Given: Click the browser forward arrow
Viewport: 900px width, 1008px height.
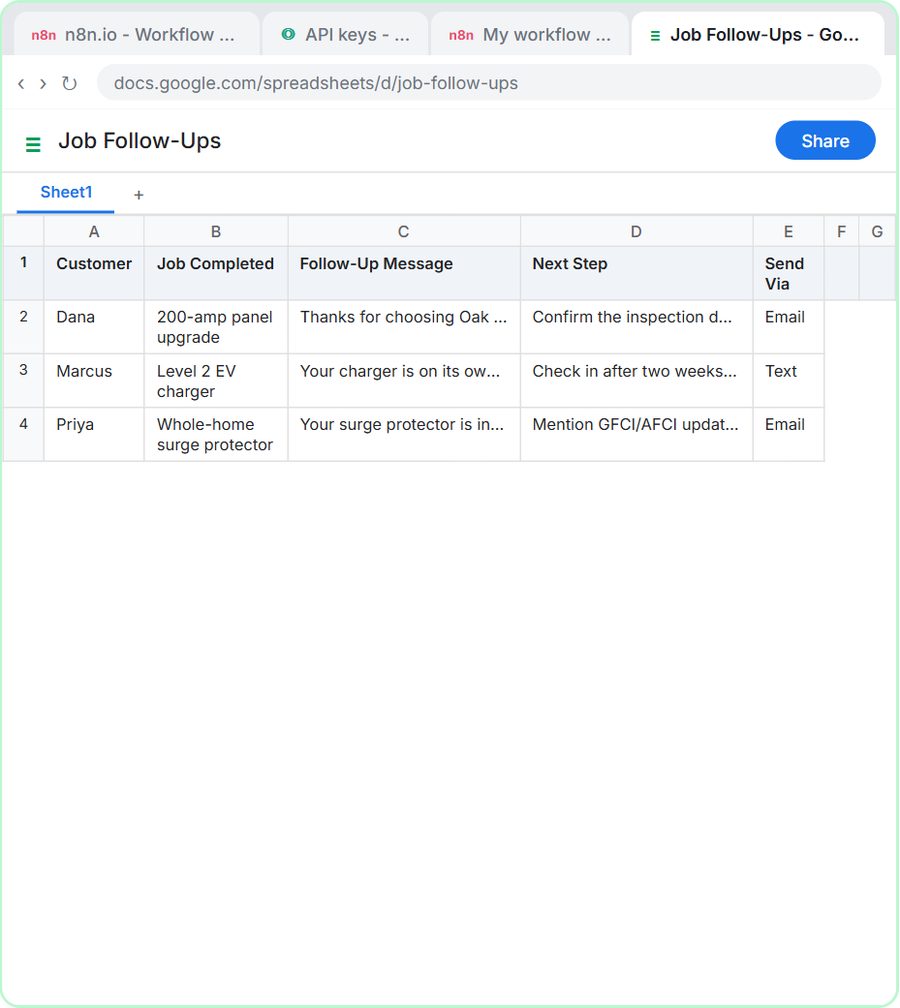Looking at the screenshot, I should coord(43,84).
